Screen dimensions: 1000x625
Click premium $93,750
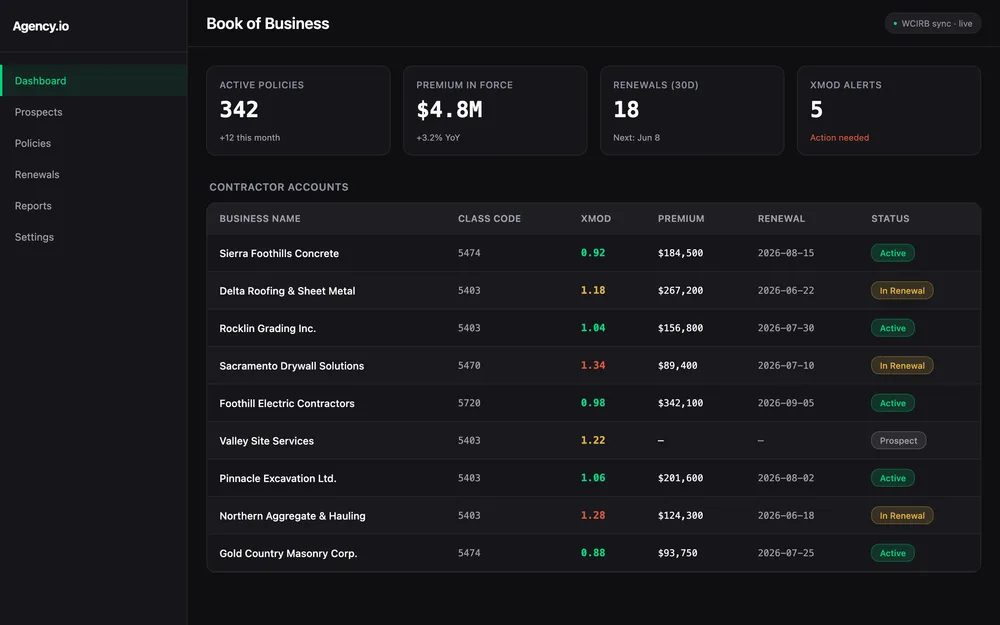tap(678, 553)
